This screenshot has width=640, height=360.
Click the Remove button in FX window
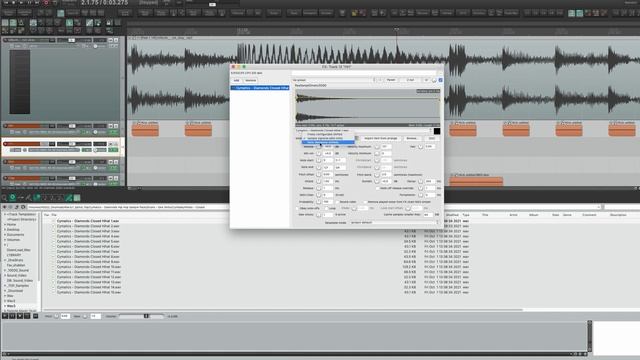(x=251, y=80)
